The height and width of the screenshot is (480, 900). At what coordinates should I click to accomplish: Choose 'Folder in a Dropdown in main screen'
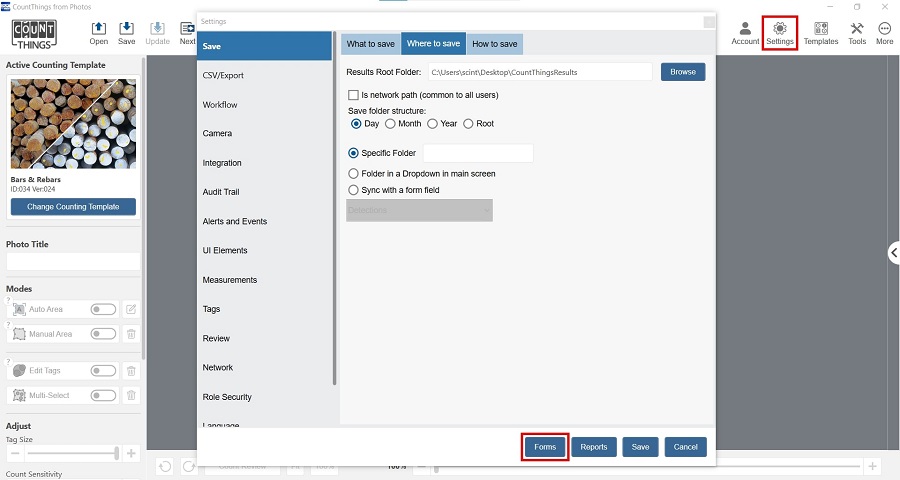click(353, 174)
